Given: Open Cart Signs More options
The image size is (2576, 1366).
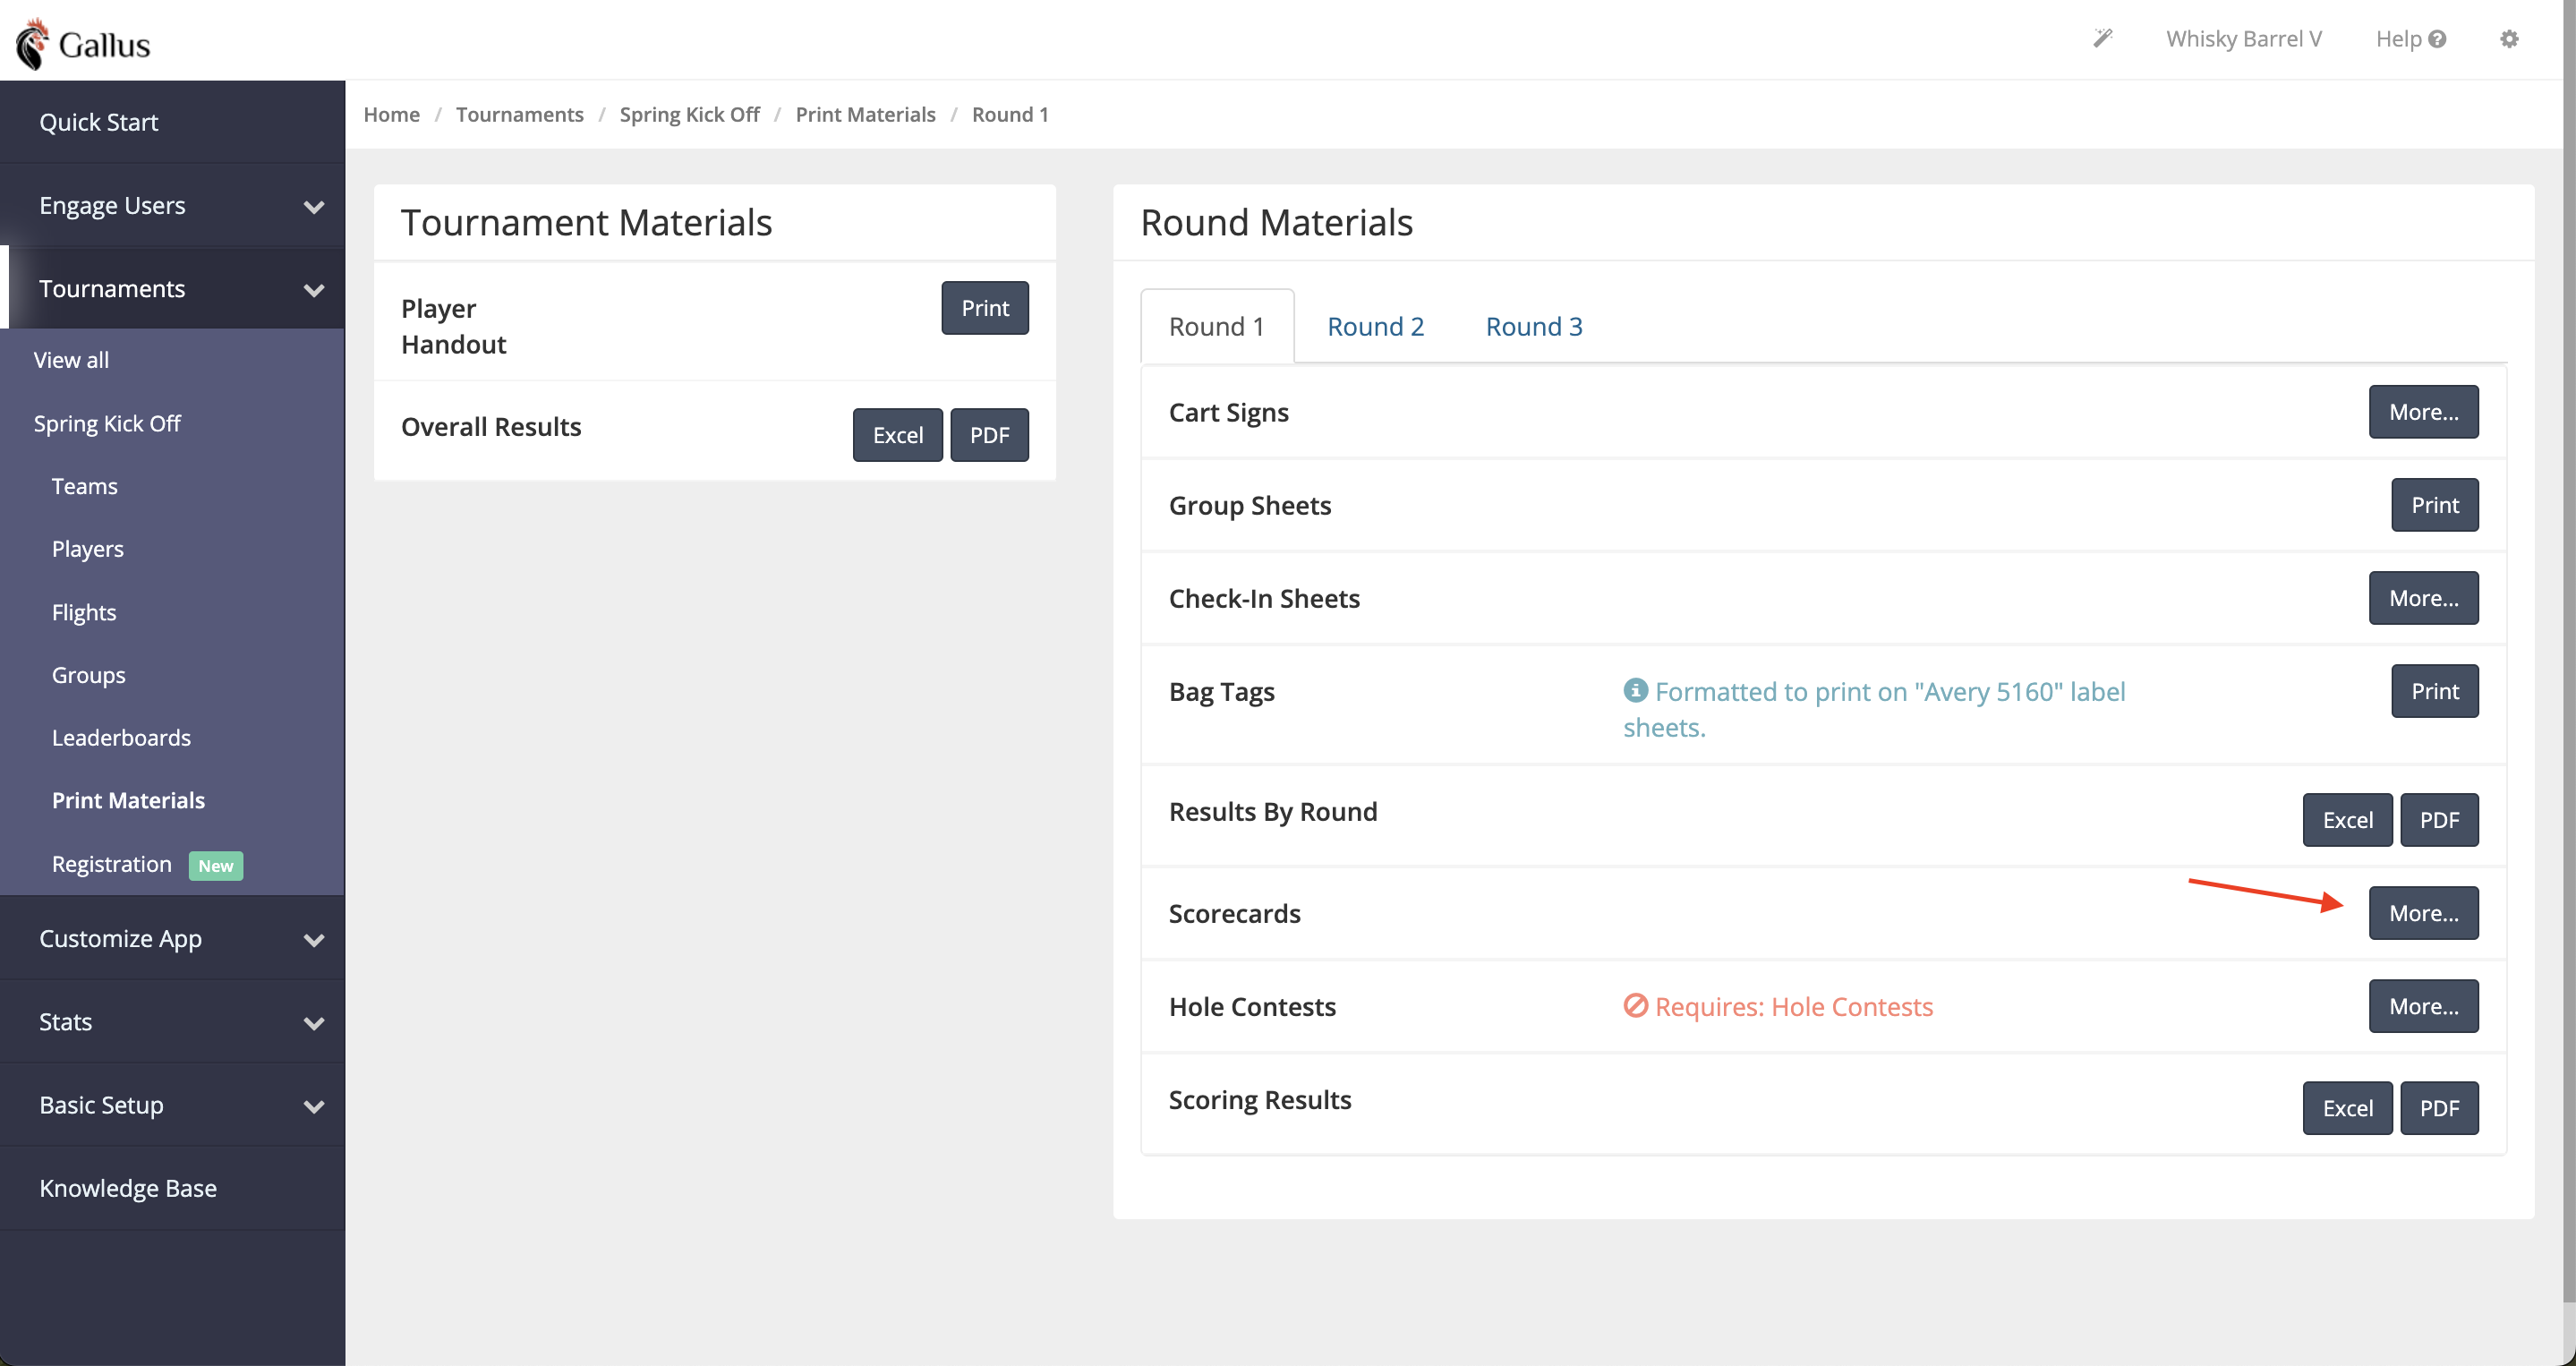Looking at the screenshot, I should (2423, 412).
